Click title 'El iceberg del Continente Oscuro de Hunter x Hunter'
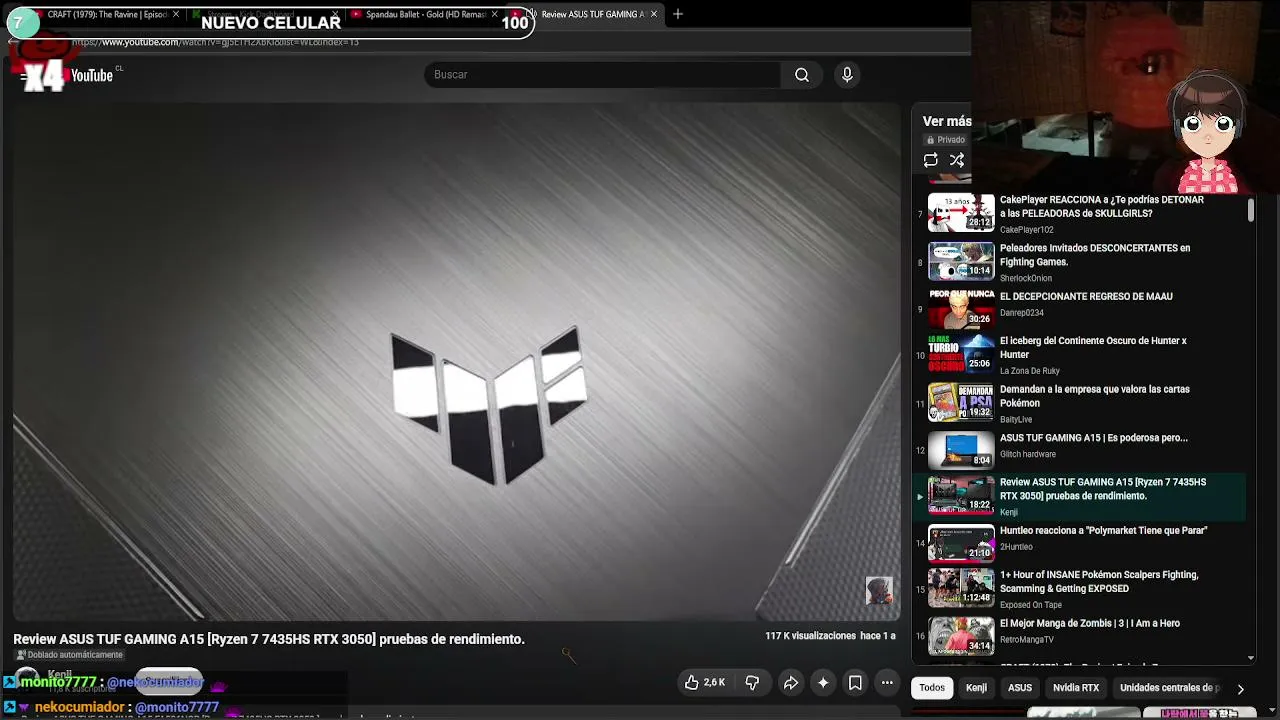This screenshot has width=1280, height=720. click(1093, 348)
